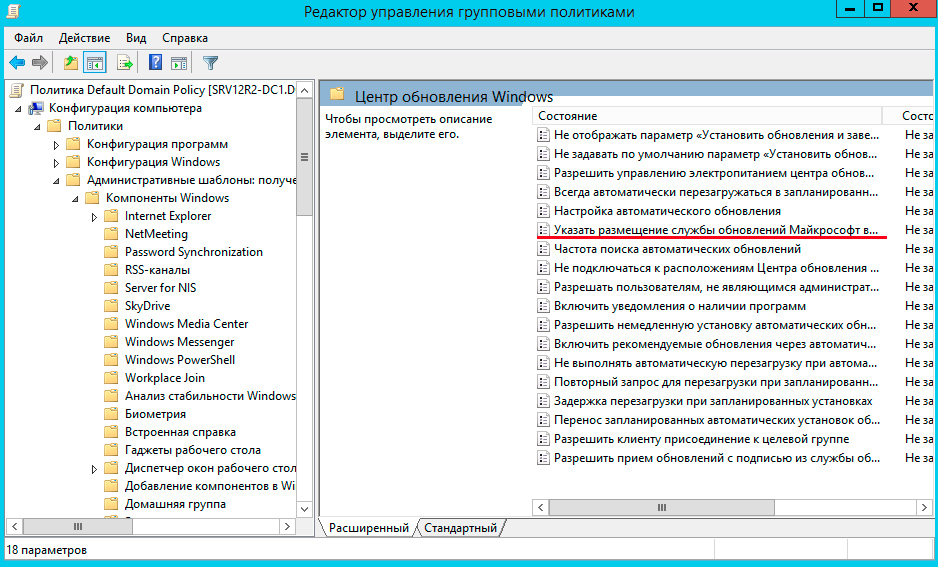Open the Вид menu
Screen dimensions: 938x567
pyautogui.click(x=136, y=38)
